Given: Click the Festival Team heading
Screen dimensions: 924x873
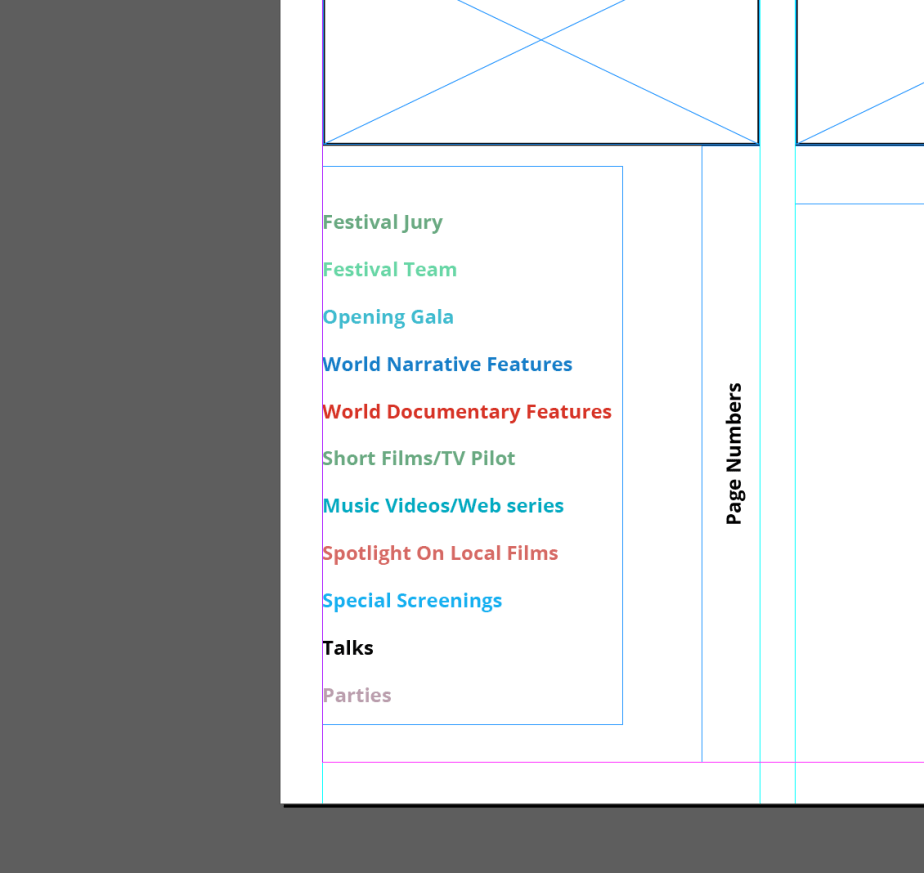Looking at the screenshot, I should 389,269.
